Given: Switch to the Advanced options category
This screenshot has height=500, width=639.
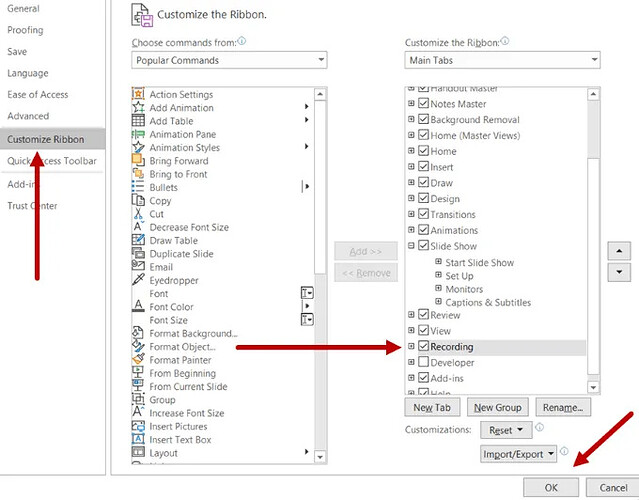Looking at the screenshot, I should click(x=28, y=116).
